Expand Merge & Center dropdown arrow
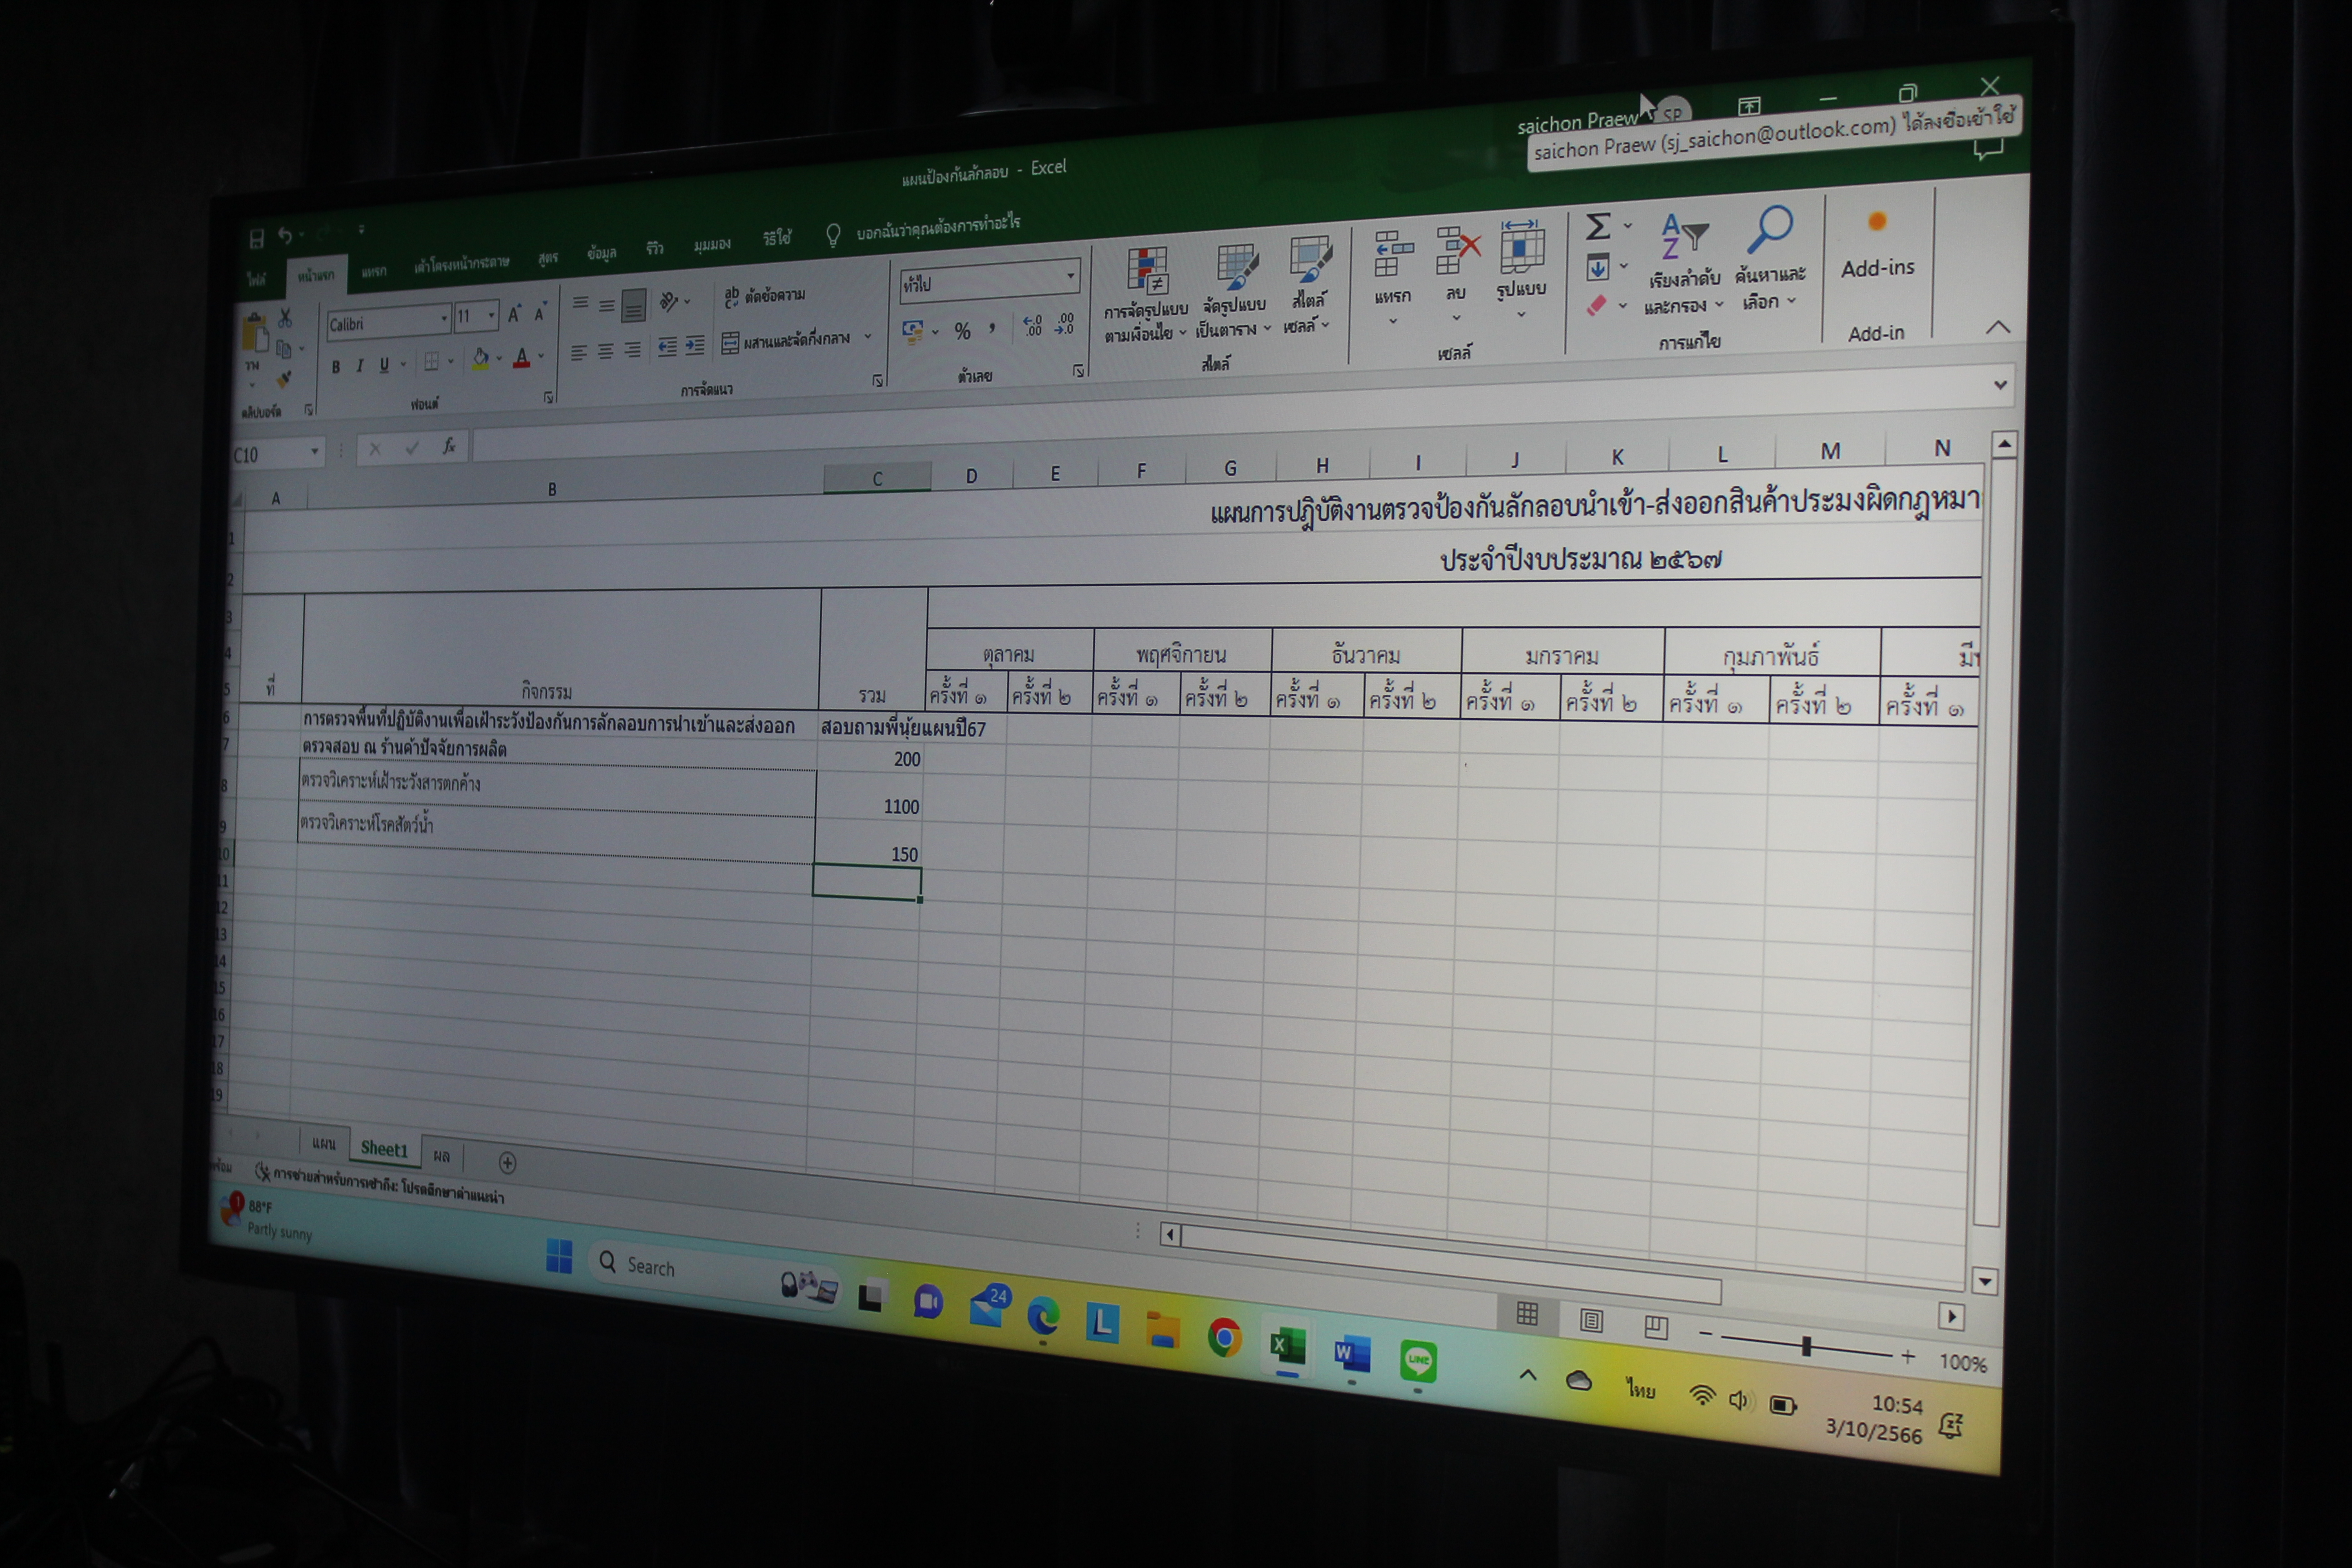 [x=867, y=337]
